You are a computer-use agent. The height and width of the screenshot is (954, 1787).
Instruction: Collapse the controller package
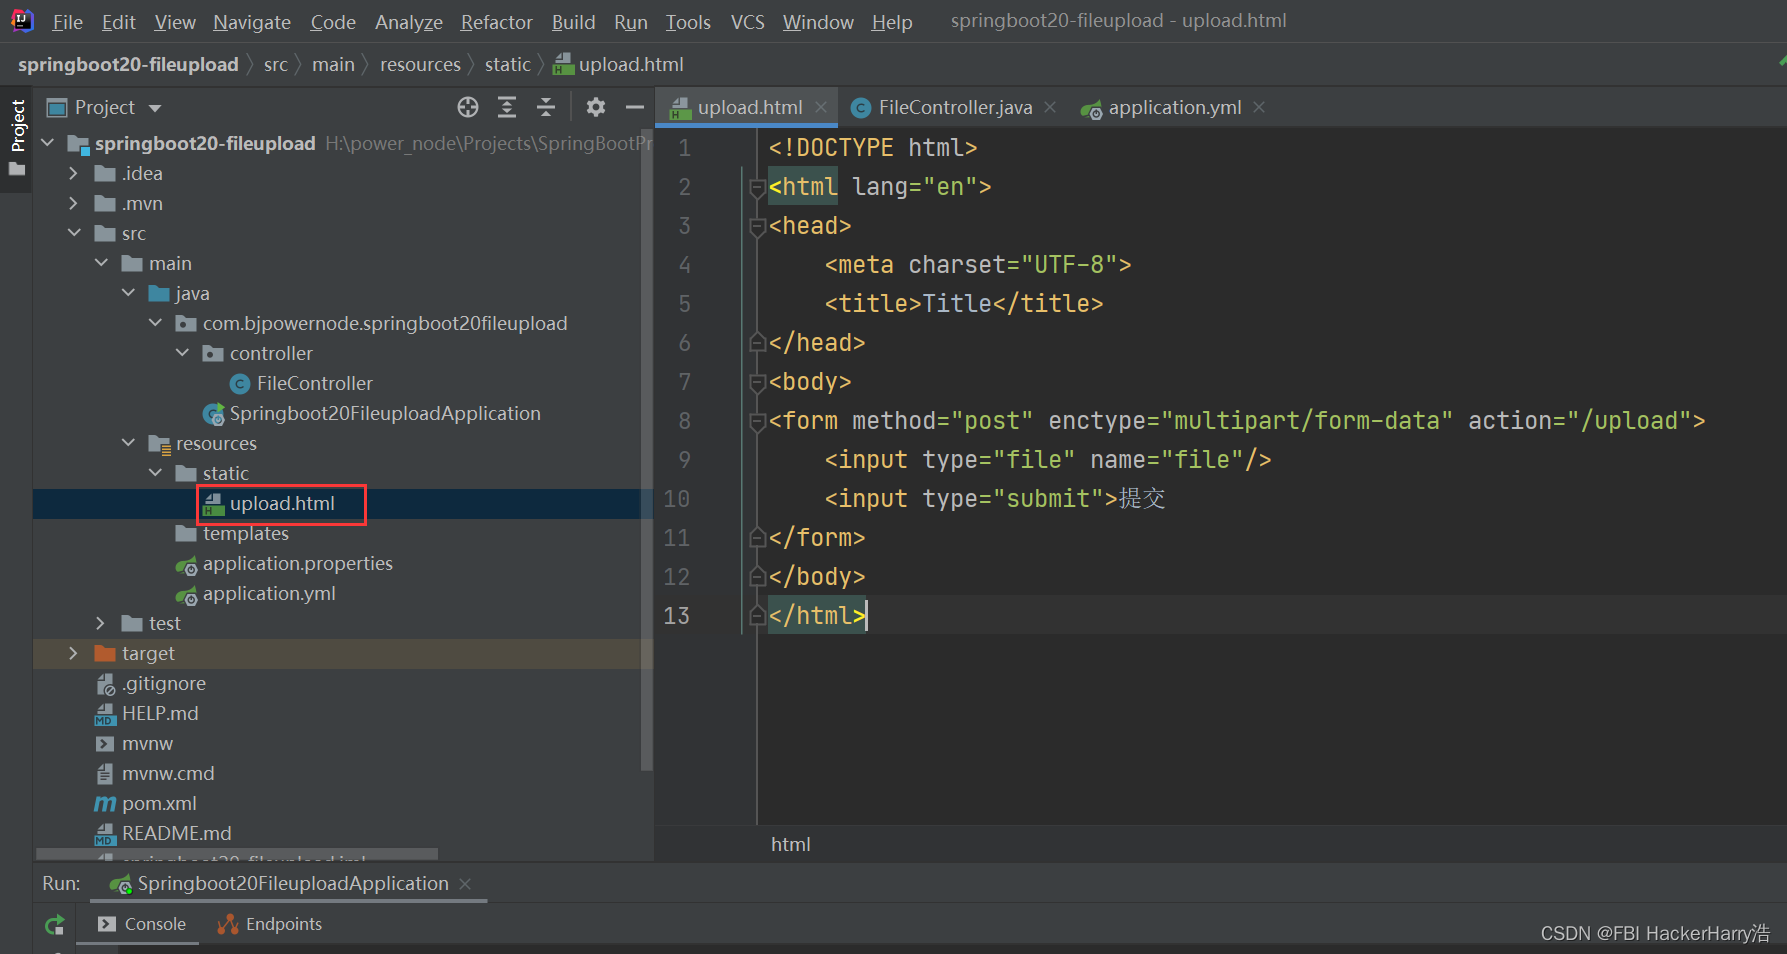[x=182, y=353]
